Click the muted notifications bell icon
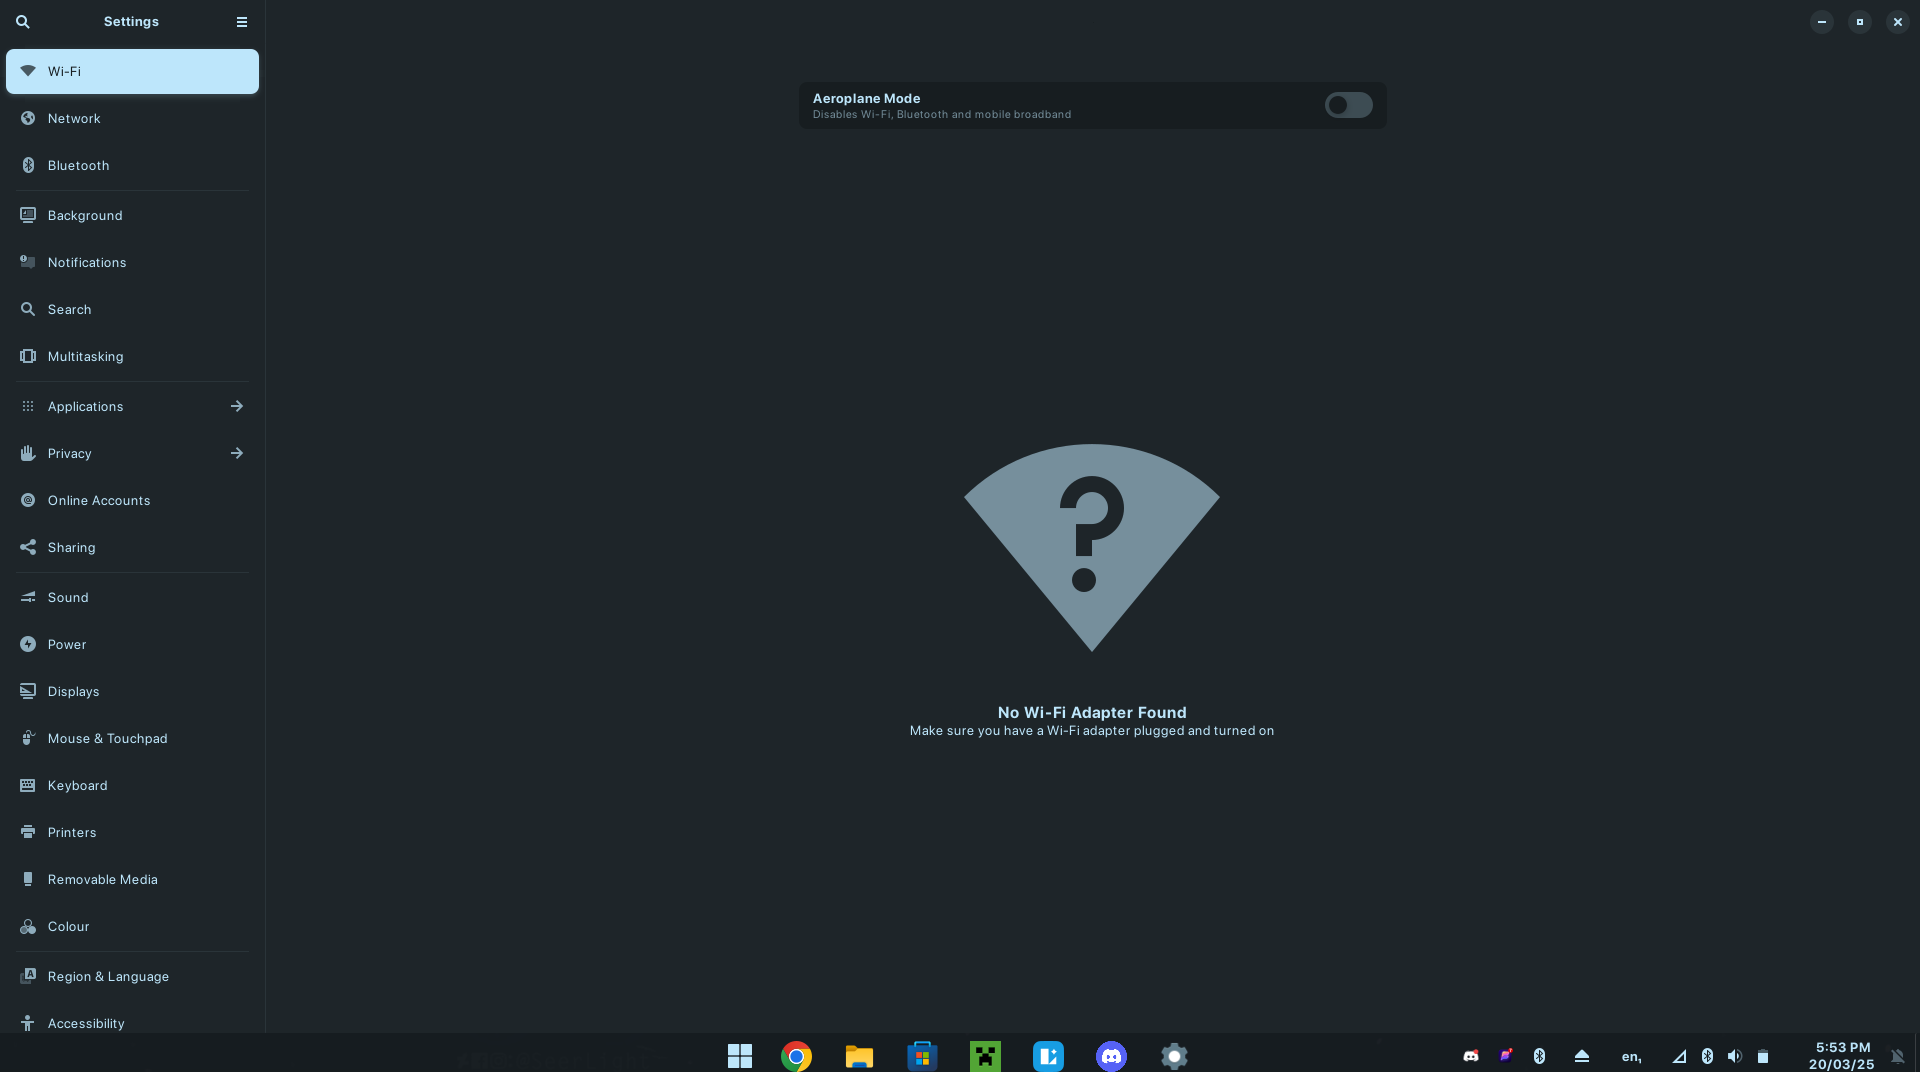The height and width of the screenshot is (1072, 1920). coord(1897,1056)
